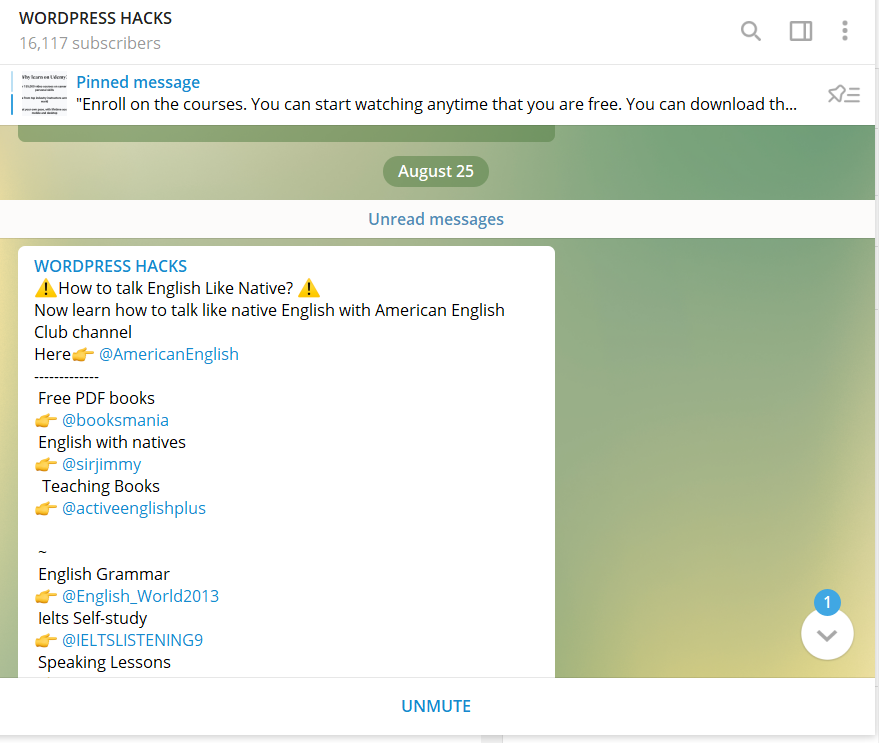The height and width of the screenshot is (743, 879).
Task: Open the search icon in channel header
Action: 751,31
